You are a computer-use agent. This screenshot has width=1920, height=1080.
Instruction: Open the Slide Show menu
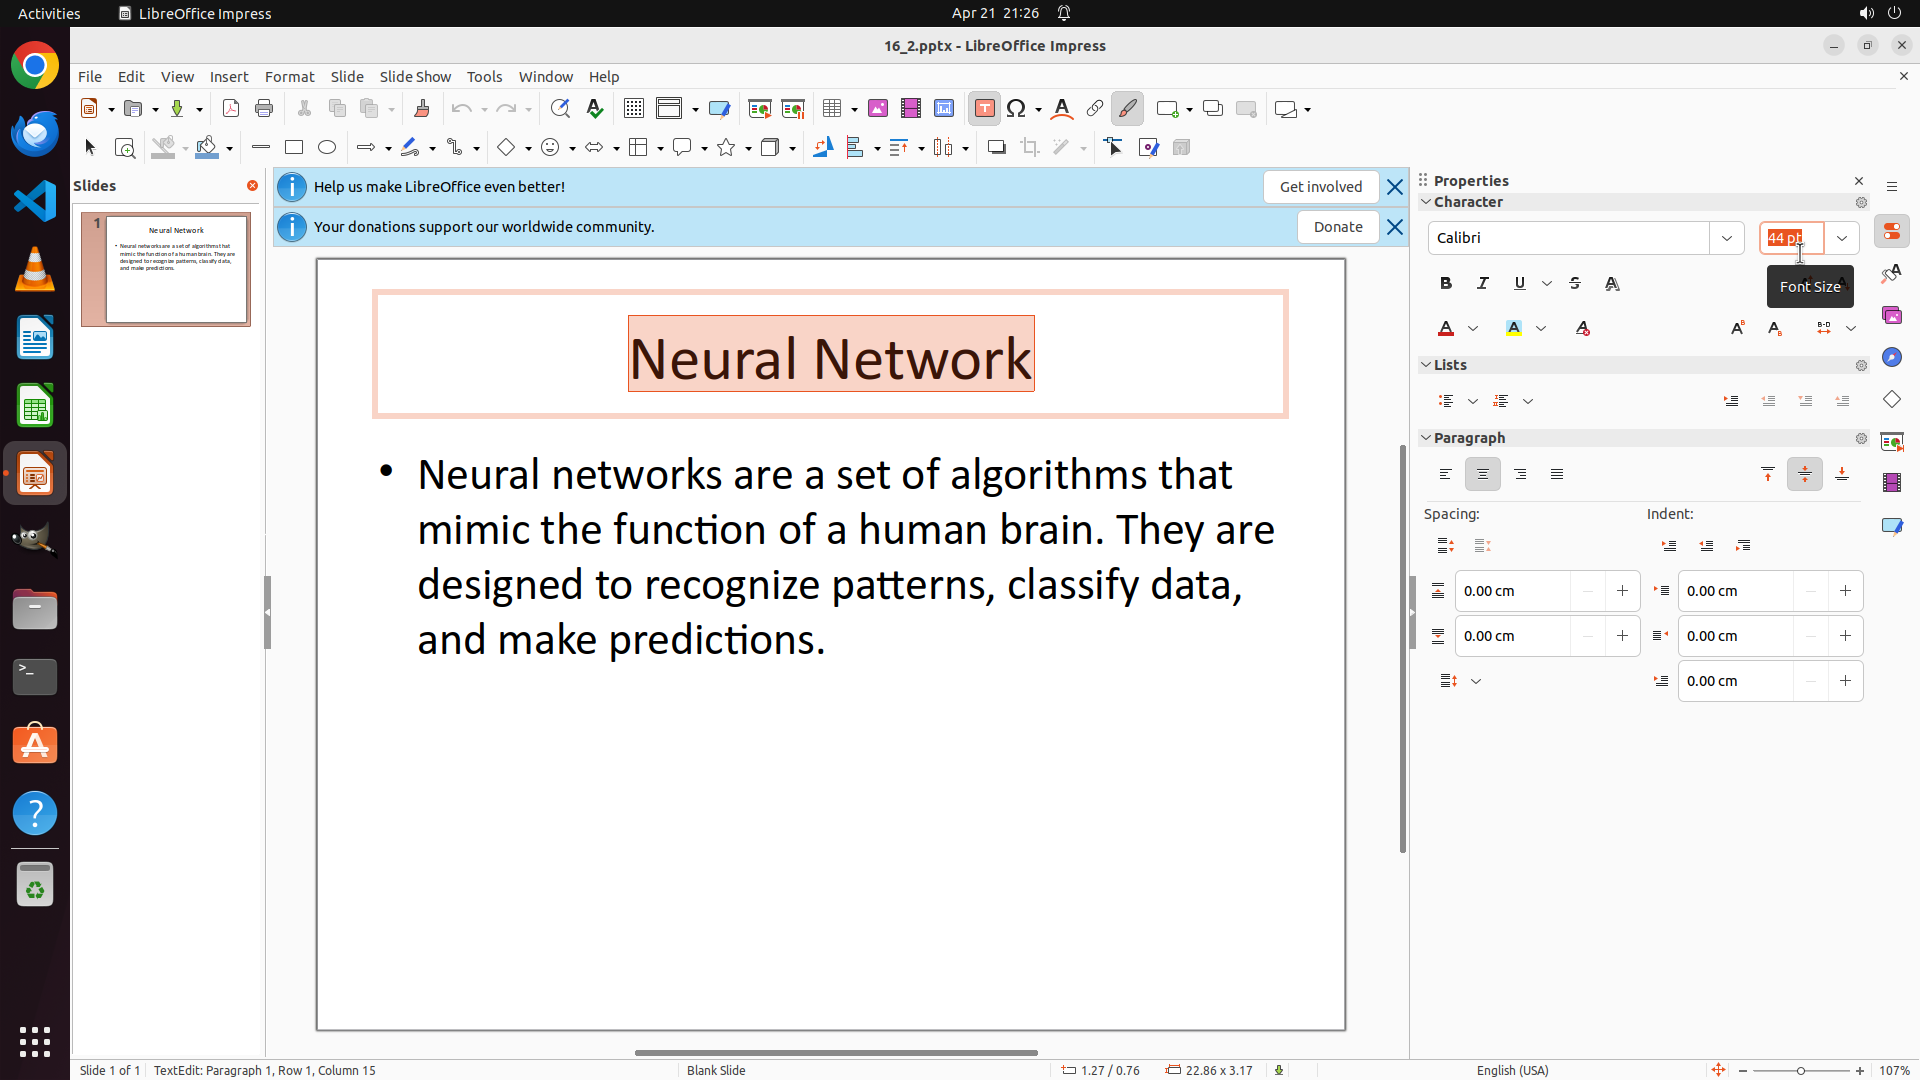click(415, 77)
